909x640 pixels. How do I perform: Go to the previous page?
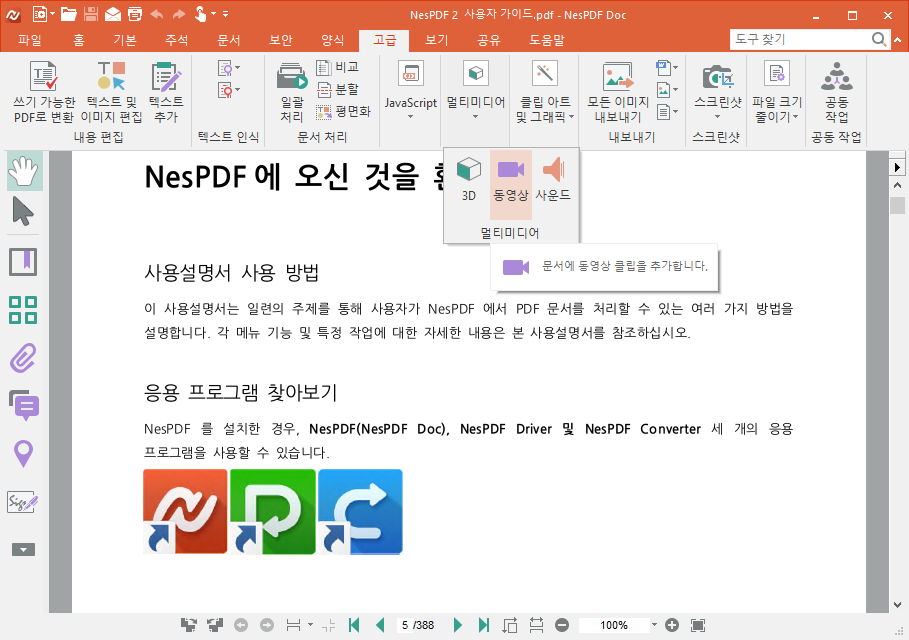[380, 625]
